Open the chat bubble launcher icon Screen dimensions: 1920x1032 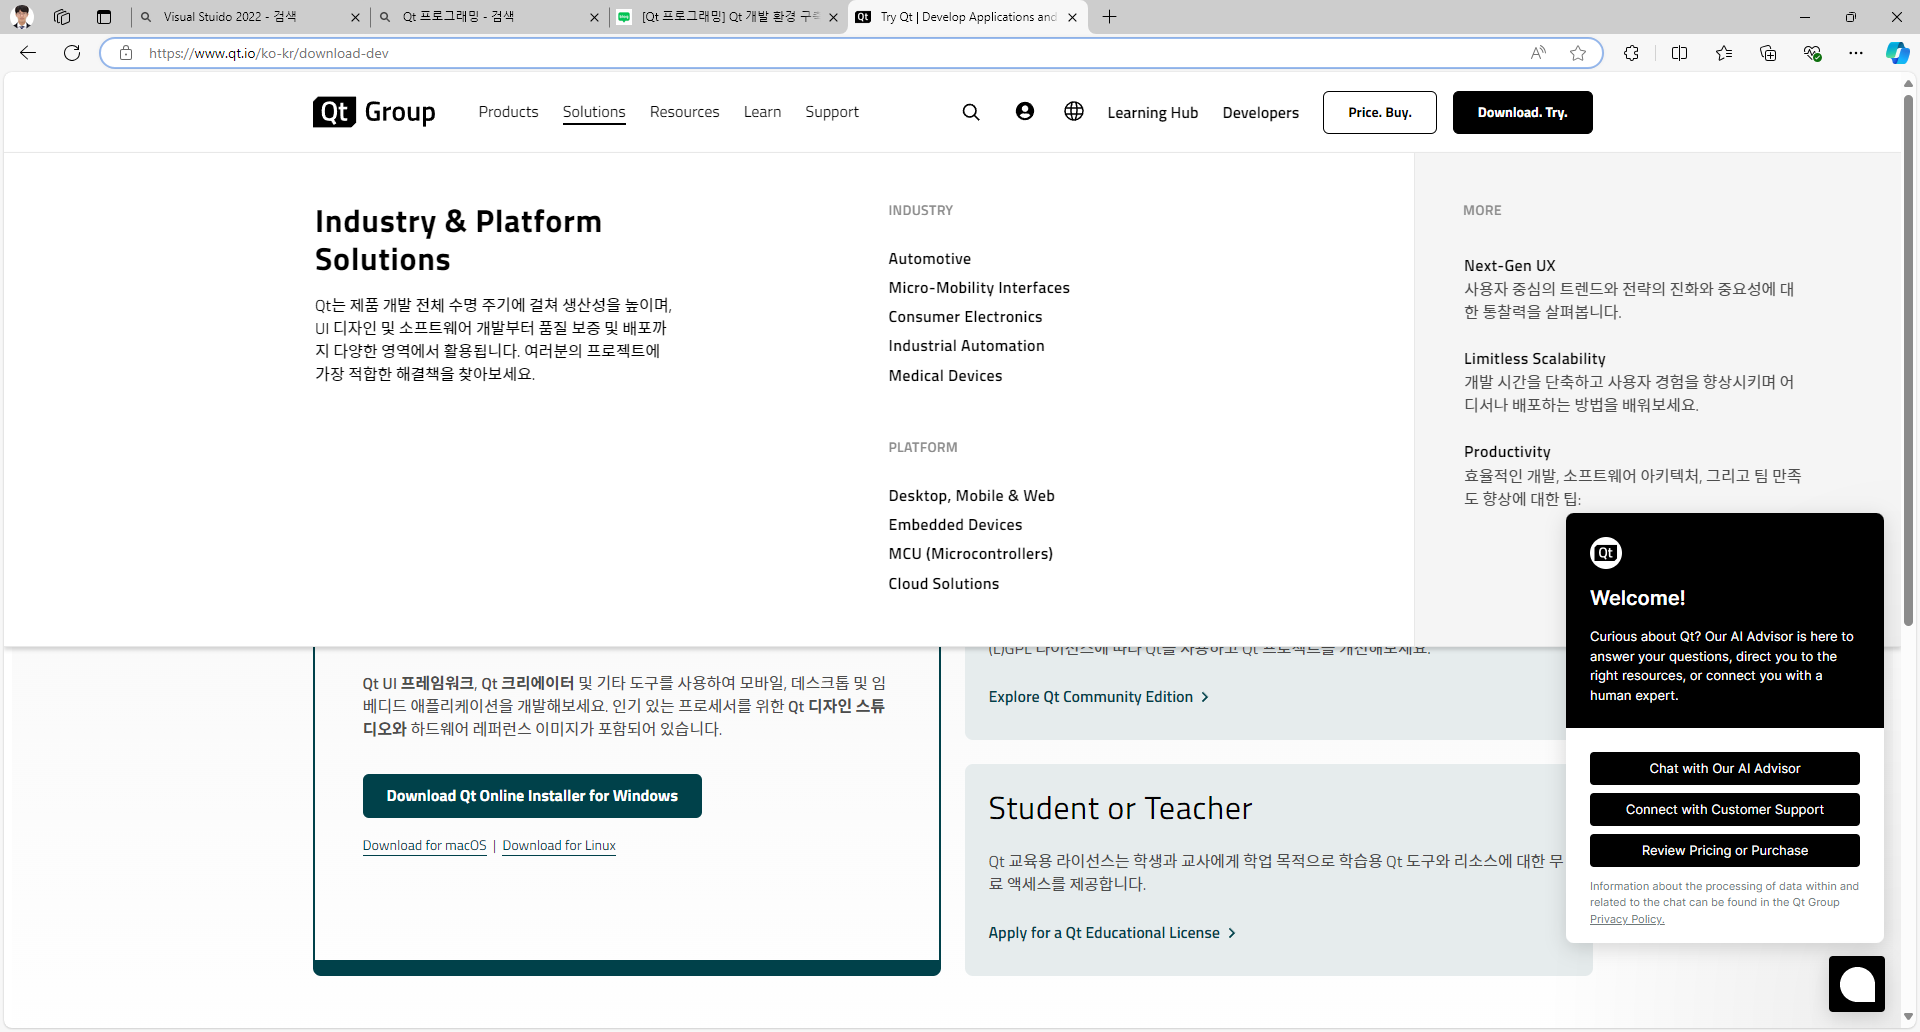[x=1857, y=984]
